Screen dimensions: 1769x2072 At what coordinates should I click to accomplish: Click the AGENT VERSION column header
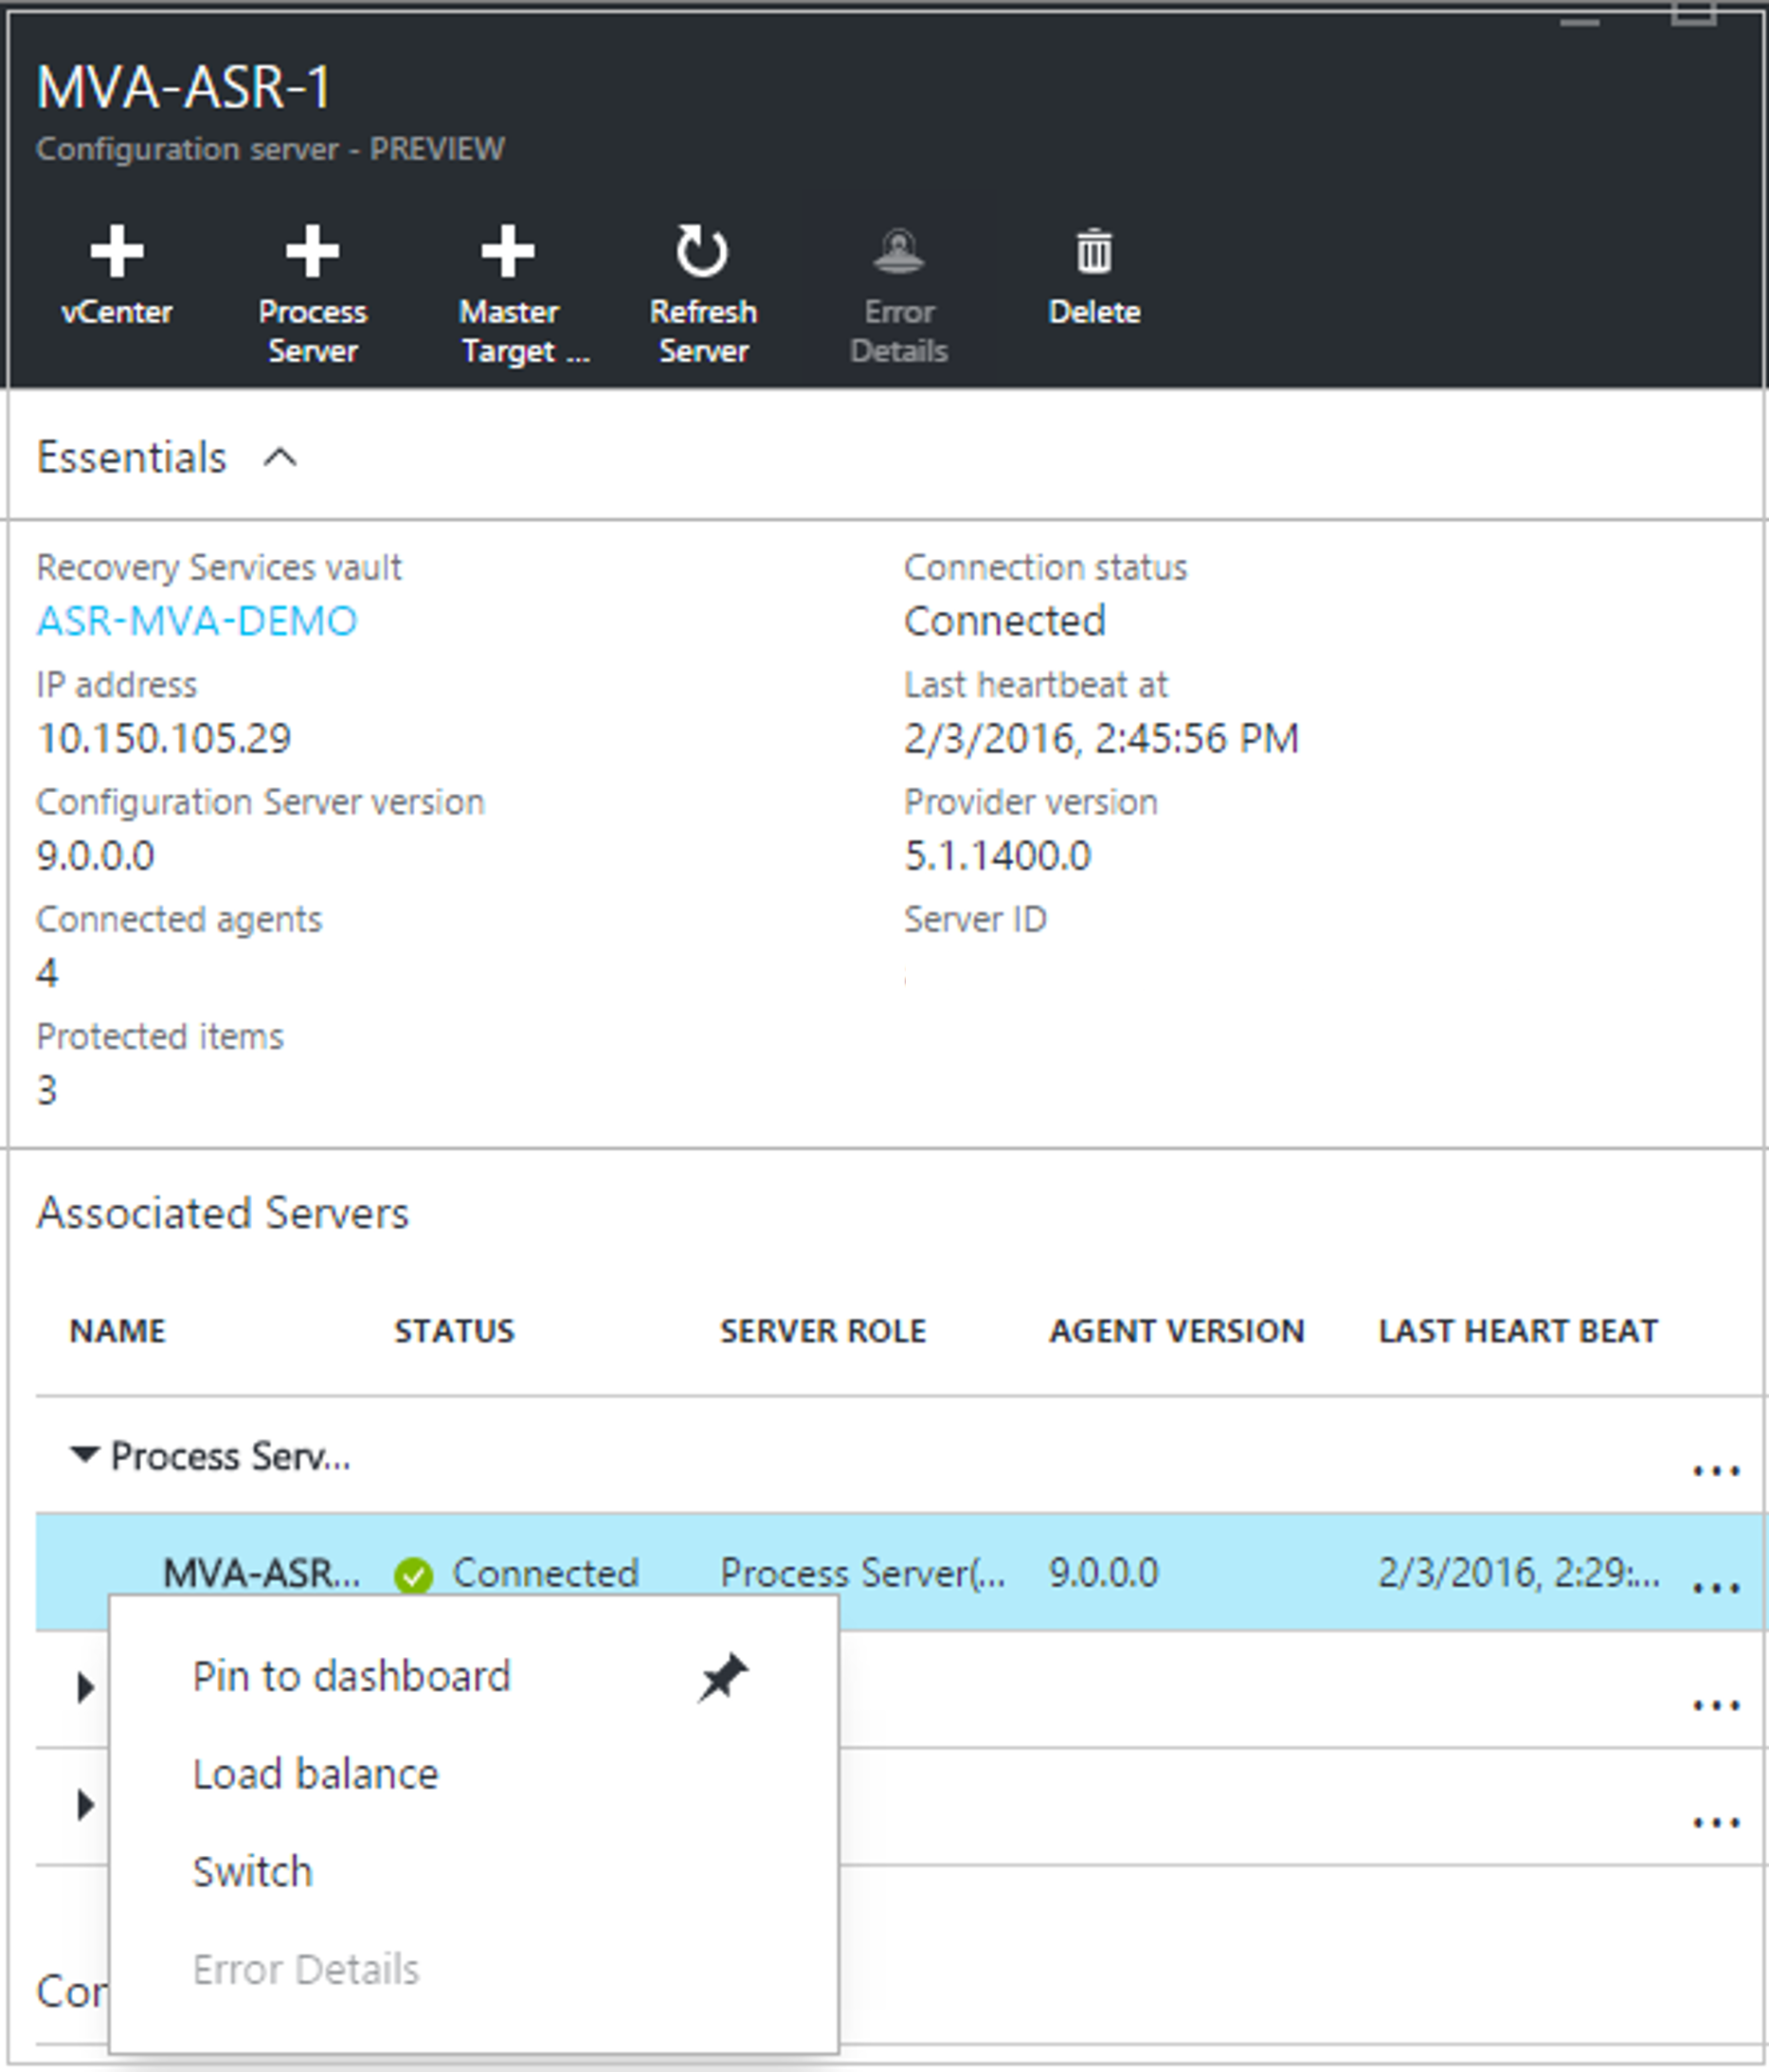click(1176, 1331)
